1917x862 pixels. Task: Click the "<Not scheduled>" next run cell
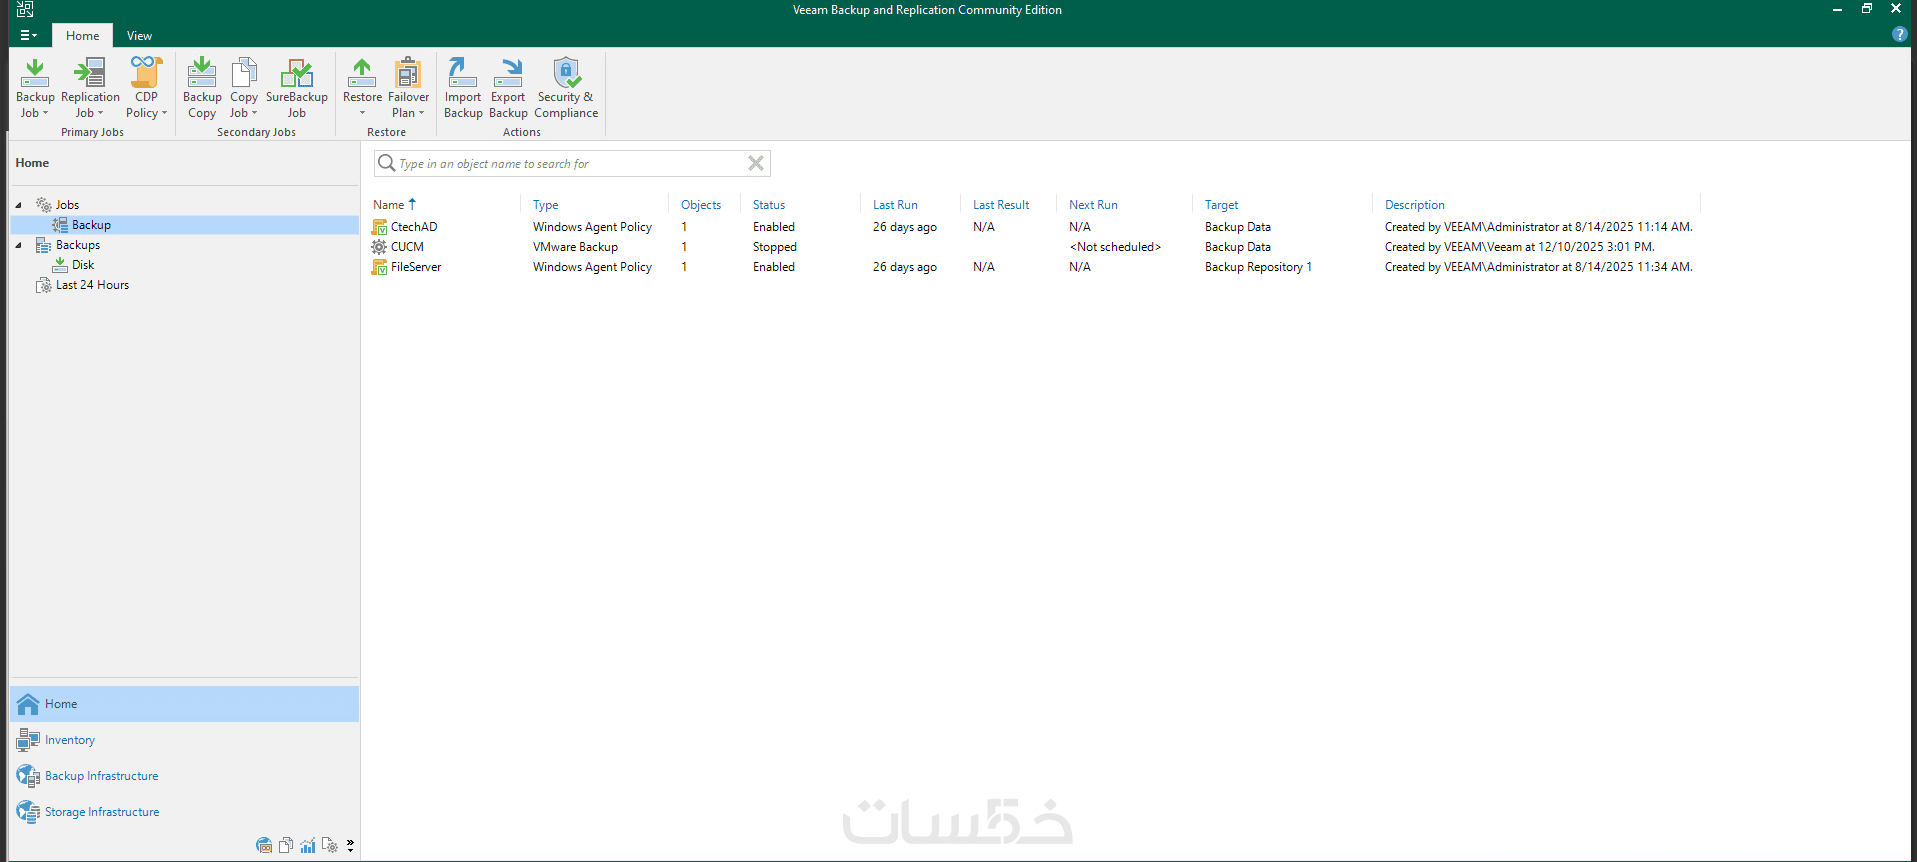coord(1115,247)
